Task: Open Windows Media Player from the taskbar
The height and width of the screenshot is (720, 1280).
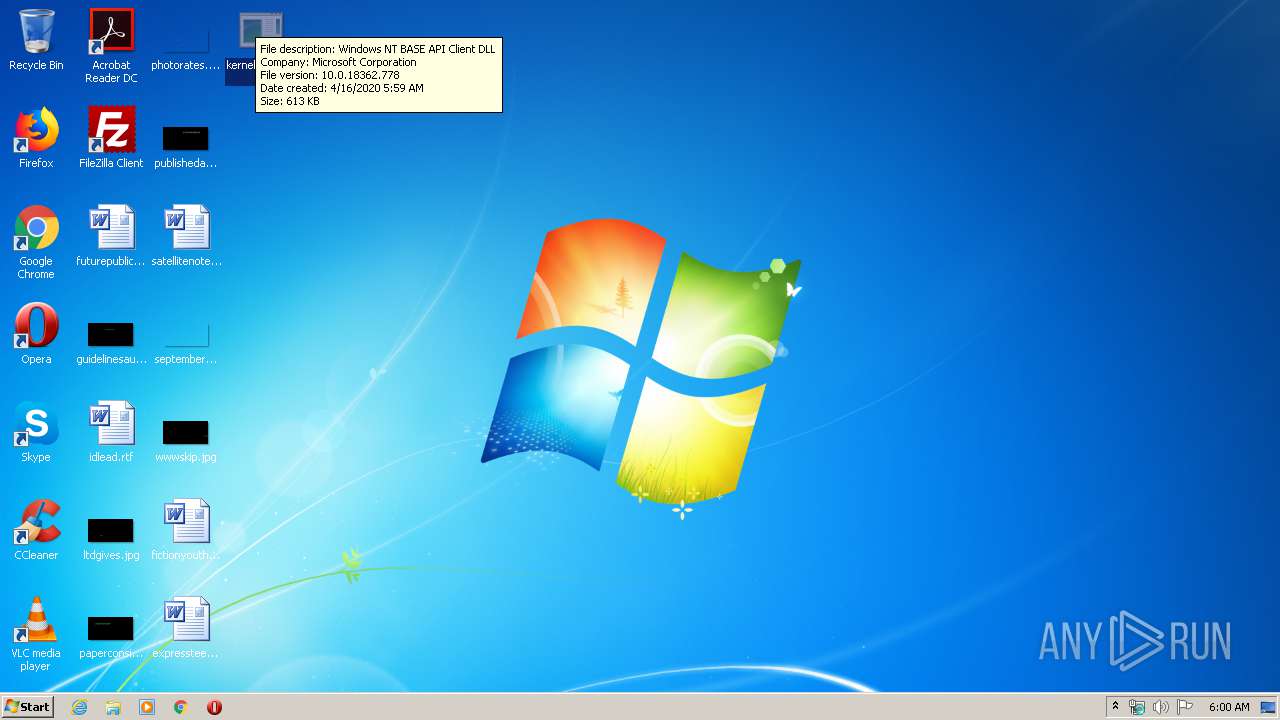Action: 147,707
